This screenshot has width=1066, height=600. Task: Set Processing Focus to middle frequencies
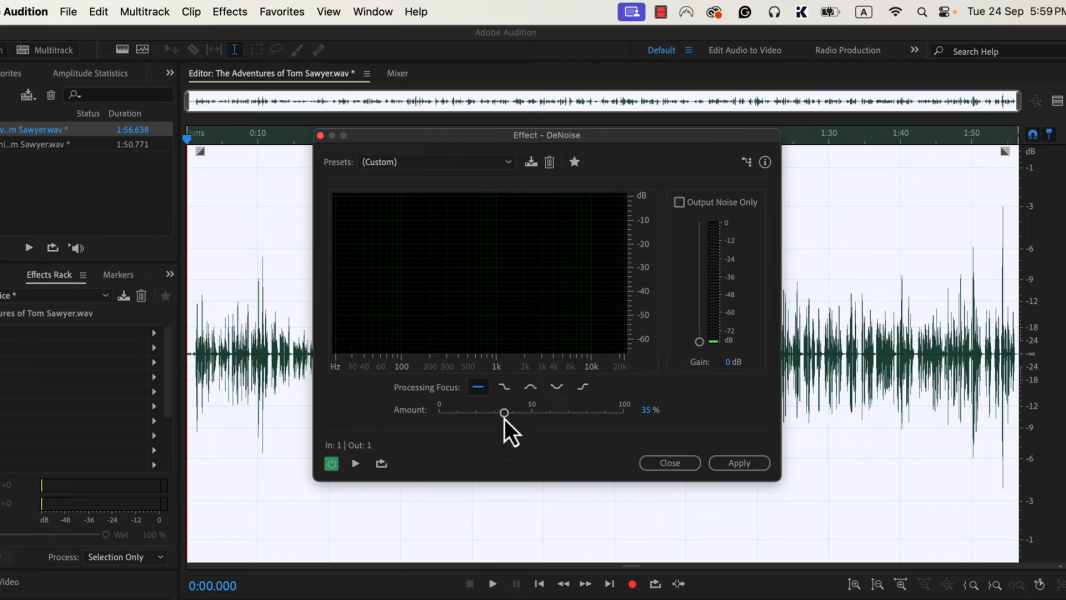coord(530,387)
